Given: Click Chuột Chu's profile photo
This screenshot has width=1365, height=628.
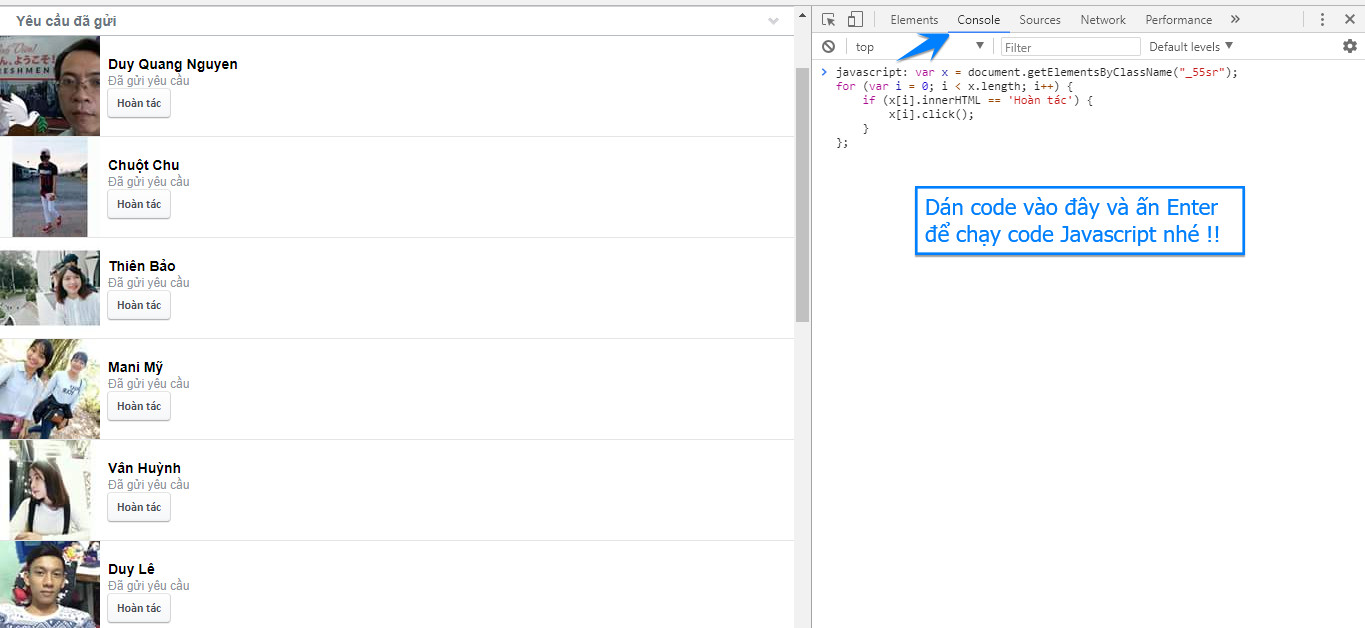Looking at the screenshot, I should click(50, 187).
